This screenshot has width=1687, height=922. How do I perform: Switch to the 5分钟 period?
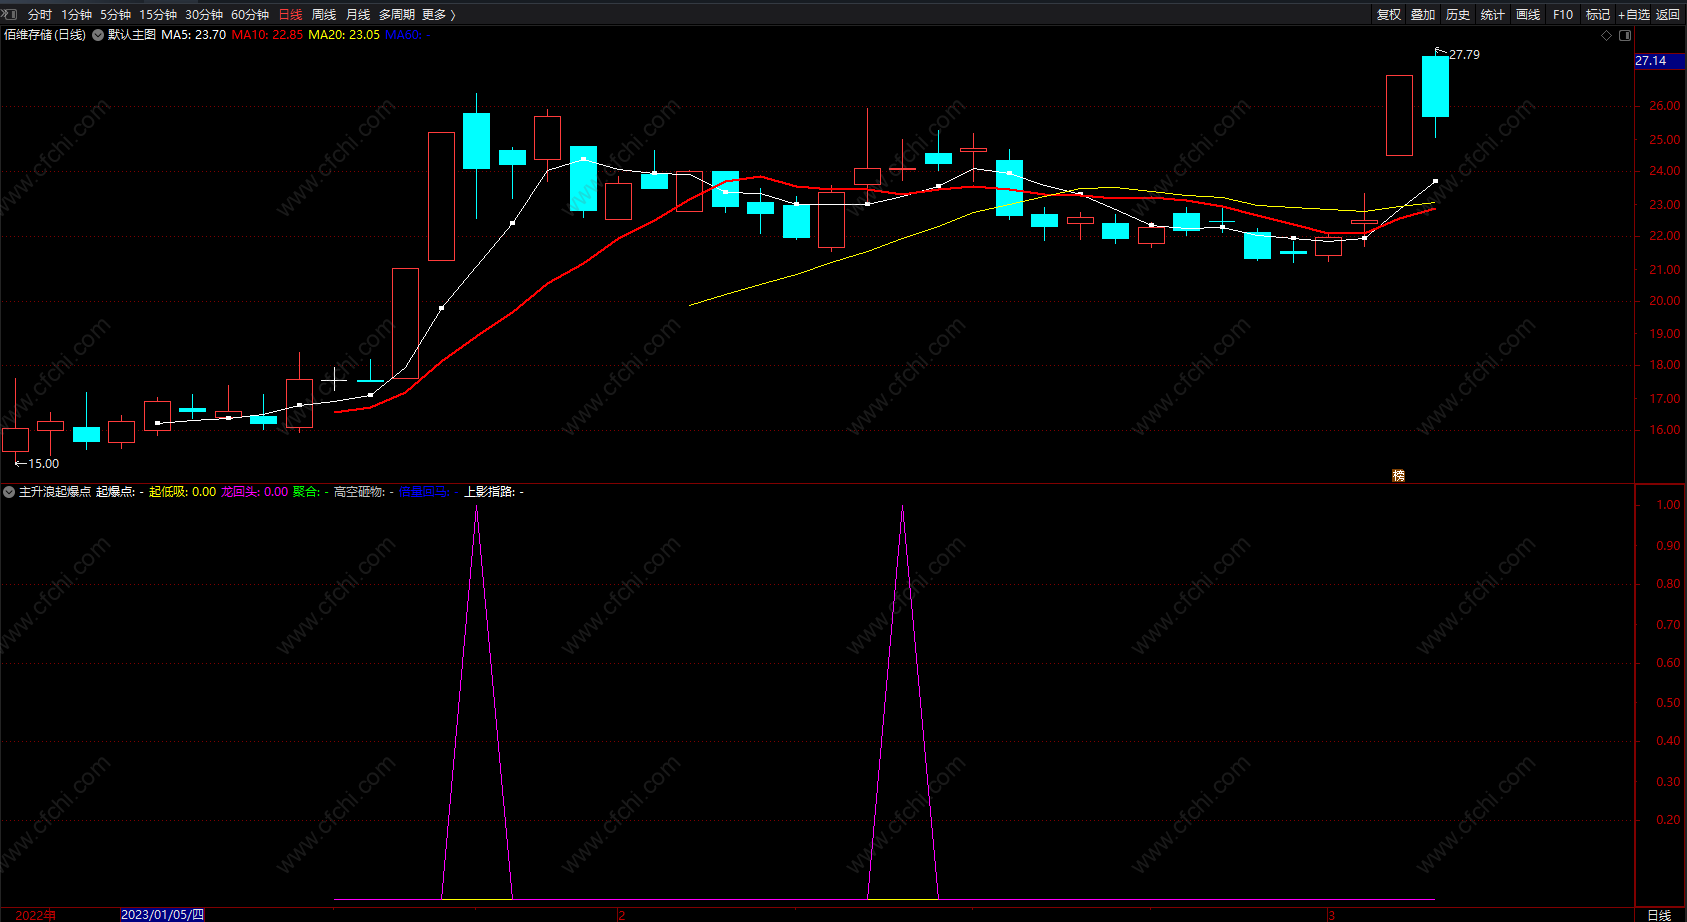115,14
